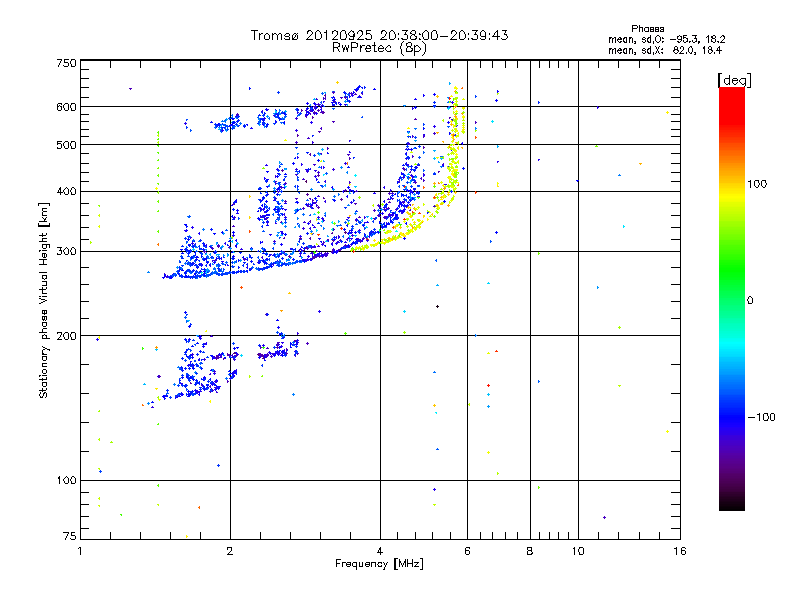Screen dimensions: 800x600
Task: Click the x-axis tick label "10"
Action: pos(578,551)
